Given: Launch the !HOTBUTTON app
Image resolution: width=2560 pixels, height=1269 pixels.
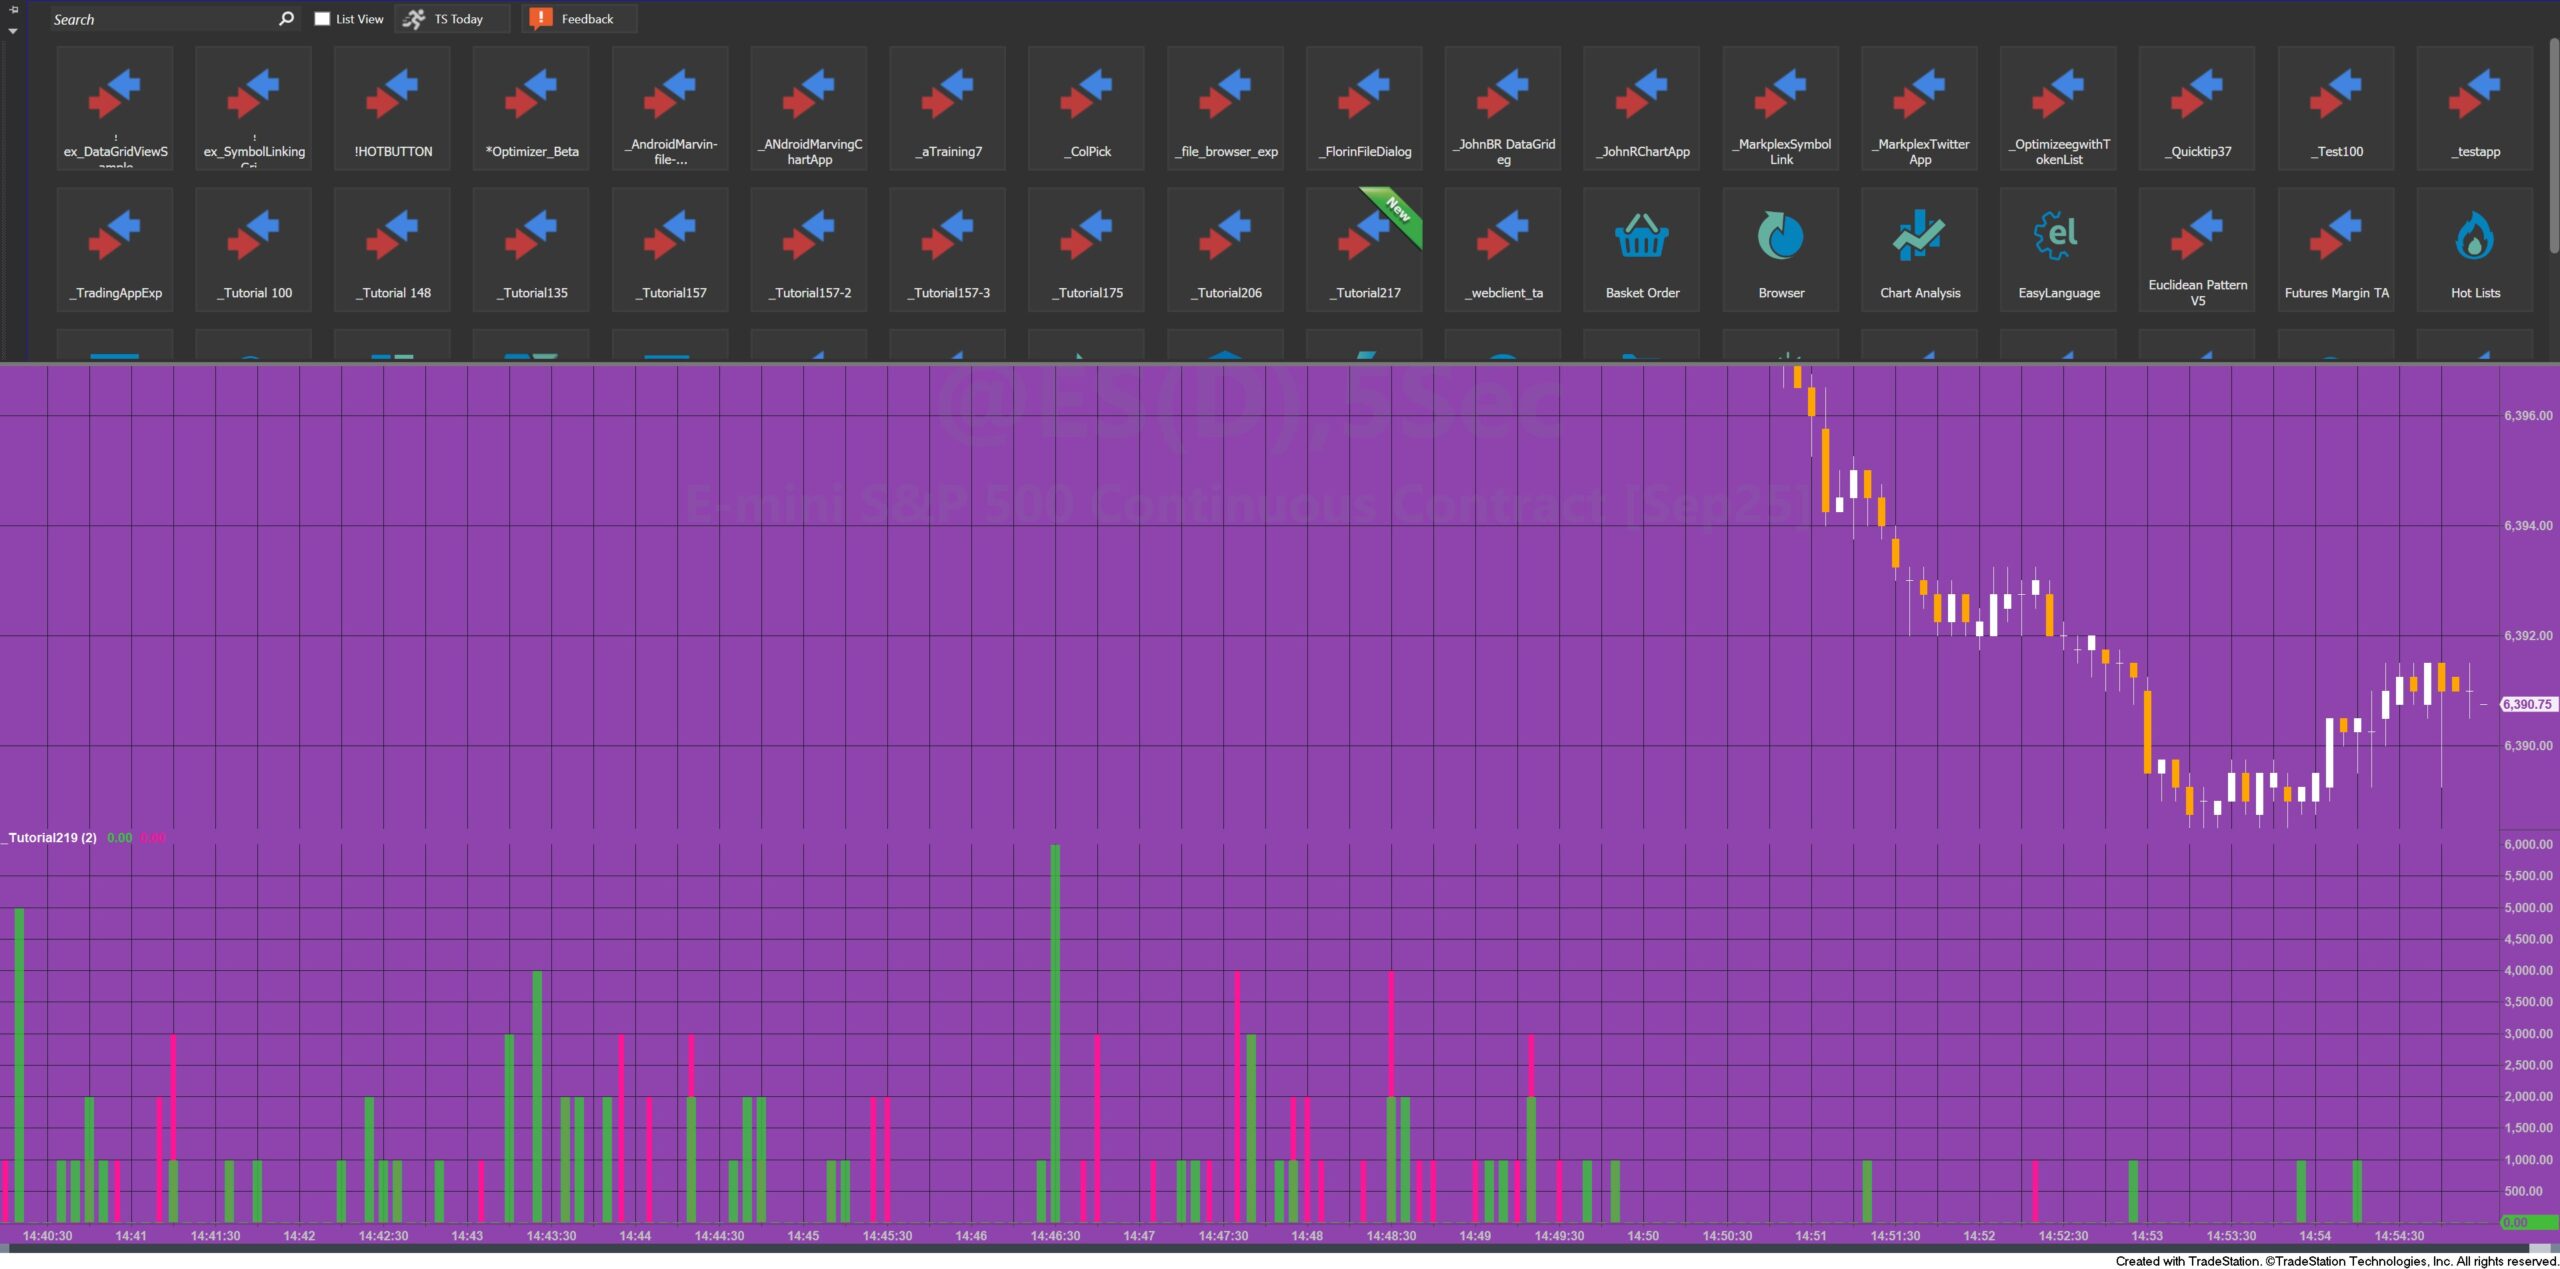Looking at the screenshot, I should pos(392,108).
